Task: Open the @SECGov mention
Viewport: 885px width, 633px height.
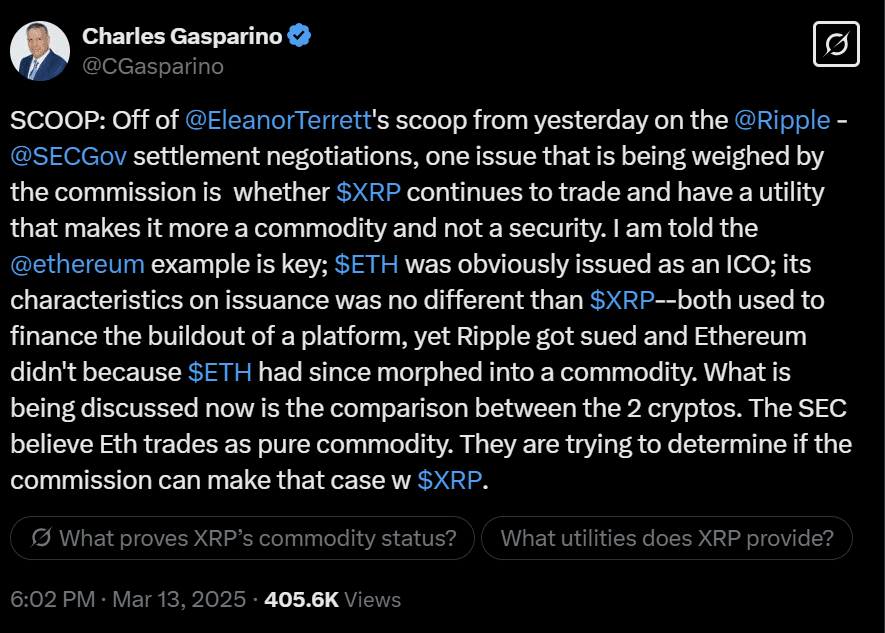Action: 68,156
